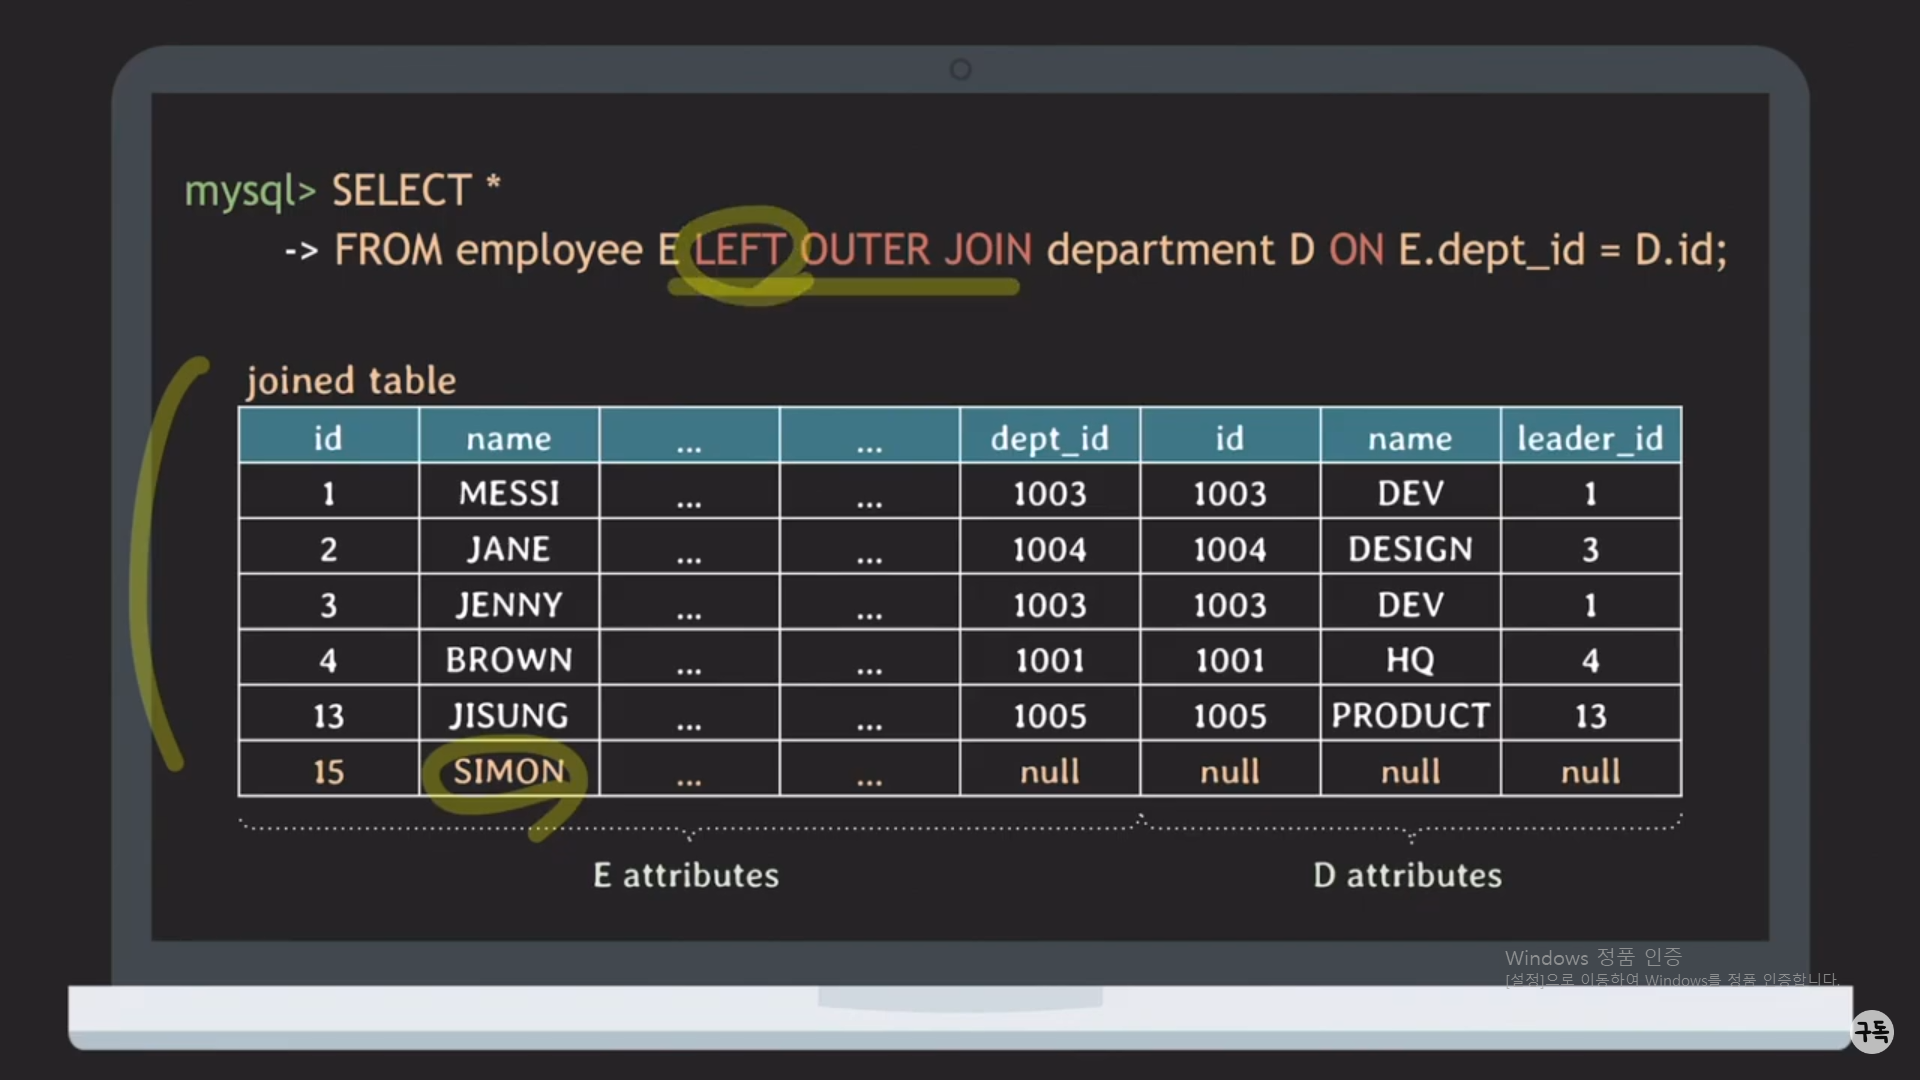Viewport: 1920px width, 1080px height.
Task: Click the OUTER JOIN keyword text
Action: click(916, 250)
